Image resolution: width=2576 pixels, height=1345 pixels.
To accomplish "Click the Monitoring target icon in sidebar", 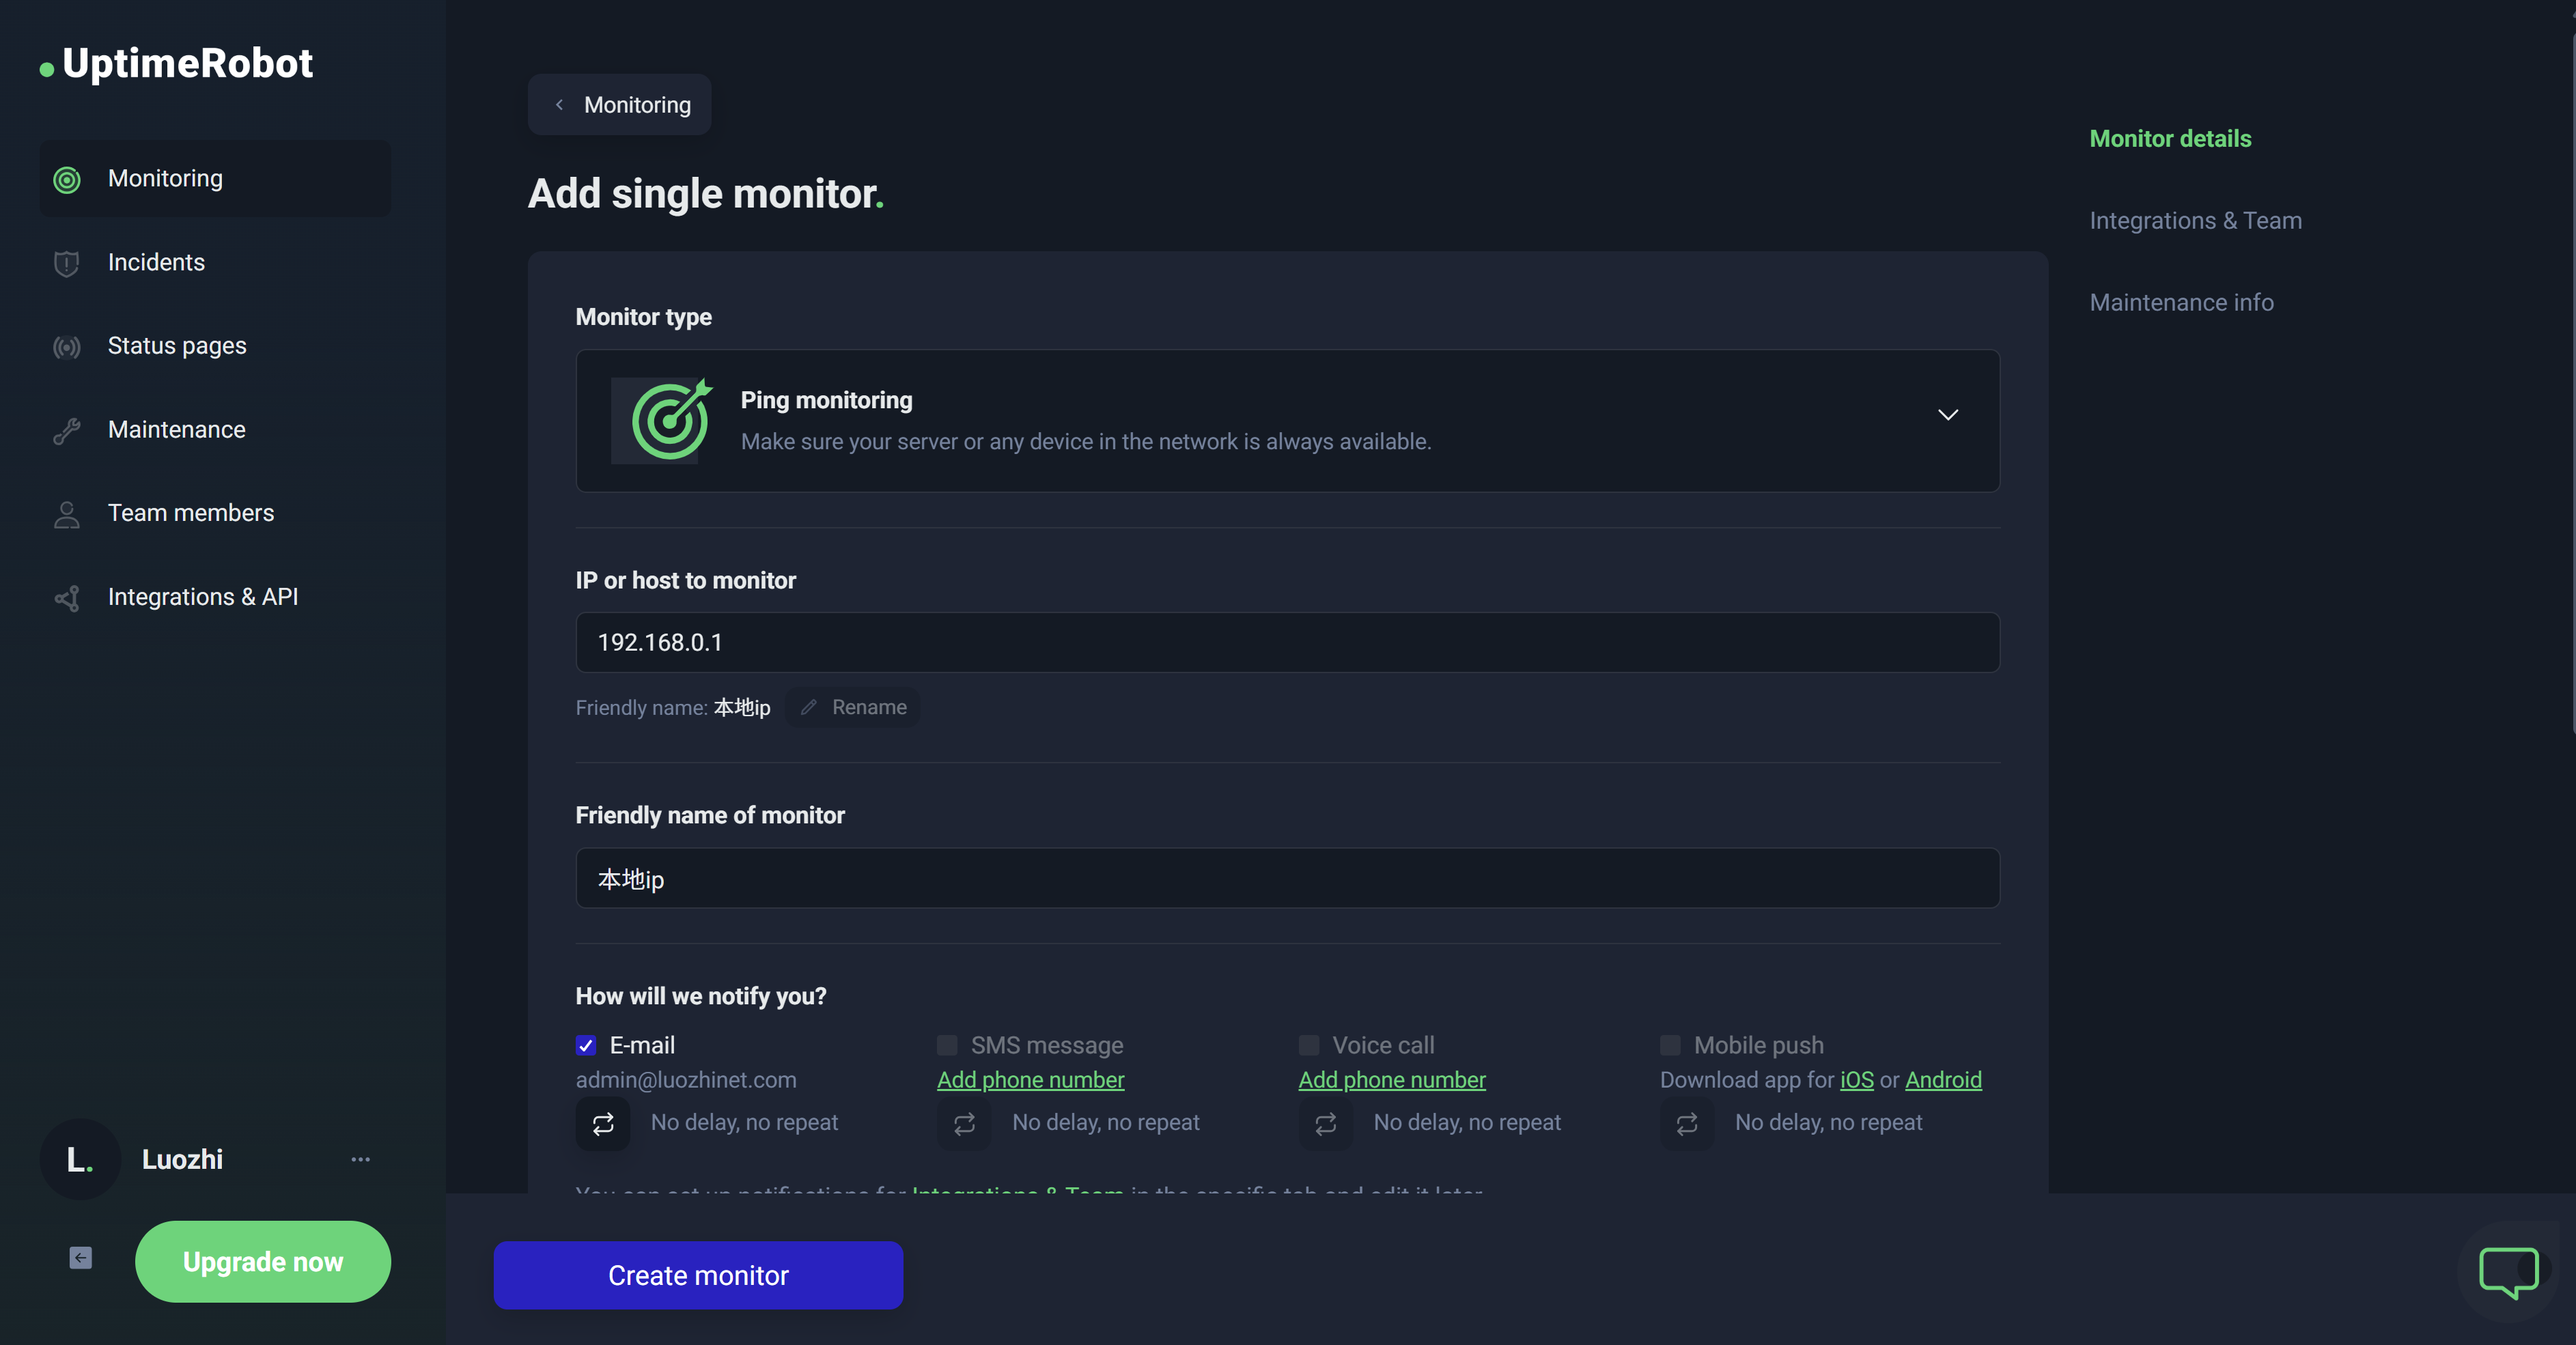I will point(66,179).
